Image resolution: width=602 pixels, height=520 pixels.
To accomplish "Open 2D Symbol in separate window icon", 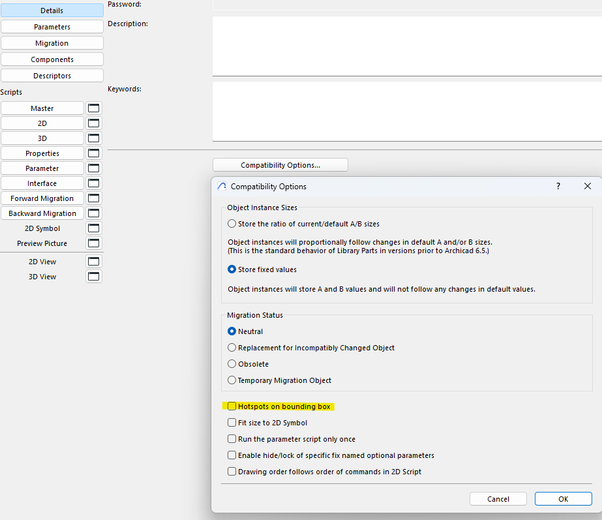I will click(93, 228).
